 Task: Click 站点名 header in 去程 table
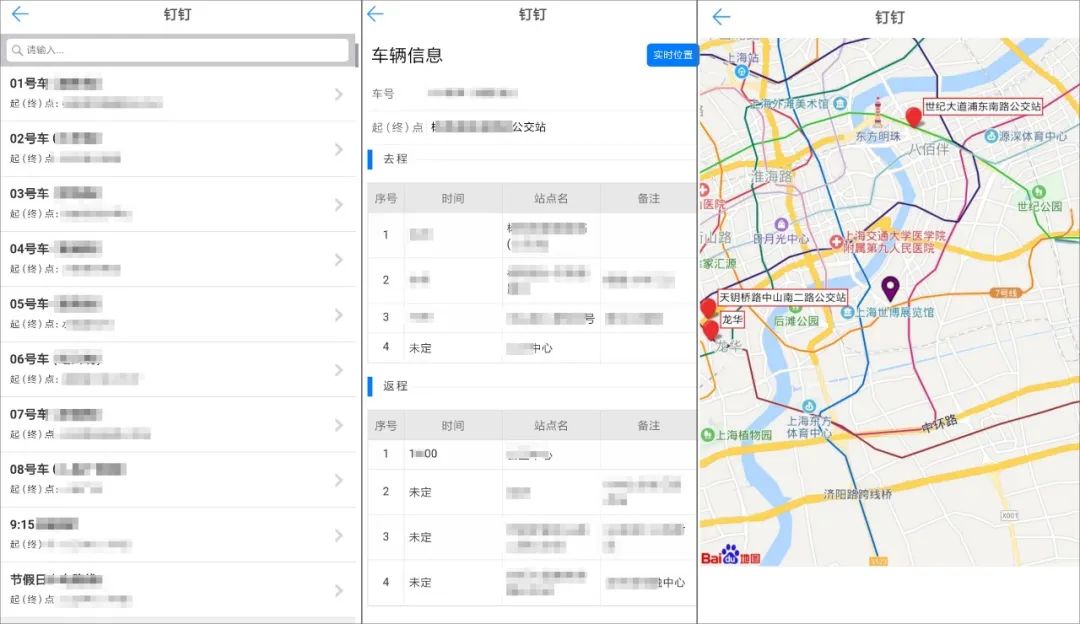551,198
